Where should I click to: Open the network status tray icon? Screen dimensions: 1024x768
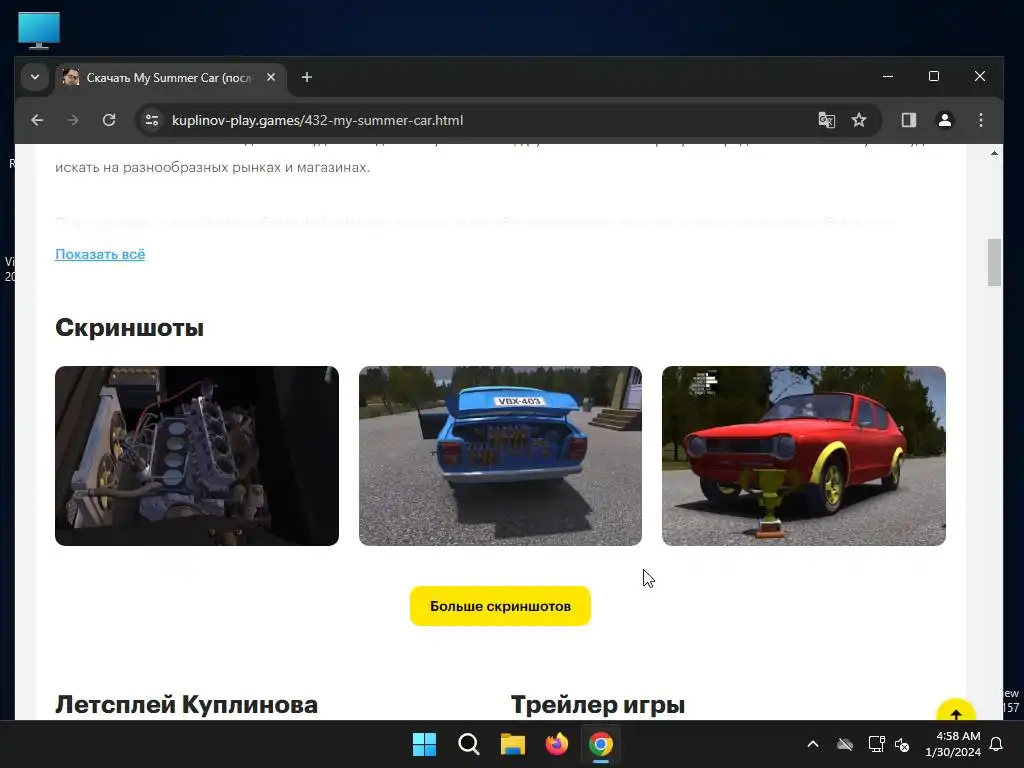tap(876, 744)
